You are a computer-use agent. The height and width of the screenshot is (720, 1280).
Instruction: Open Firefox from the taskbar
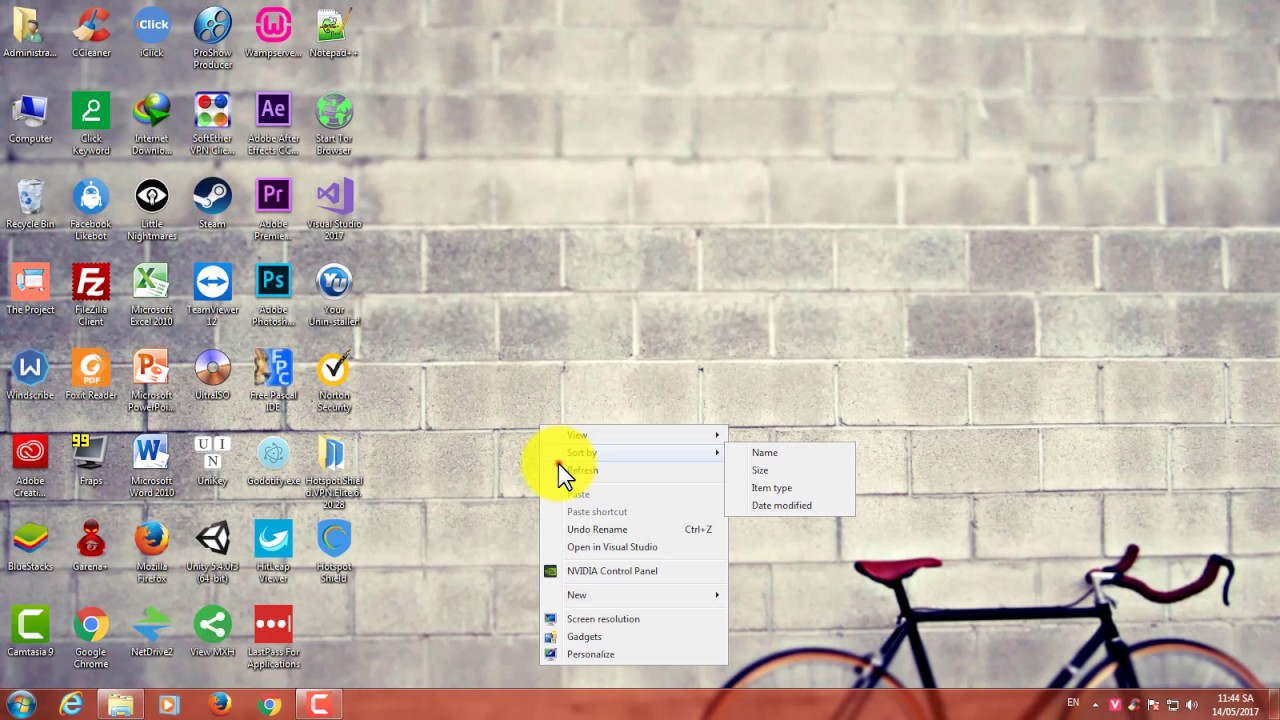(x=219, y=705)
